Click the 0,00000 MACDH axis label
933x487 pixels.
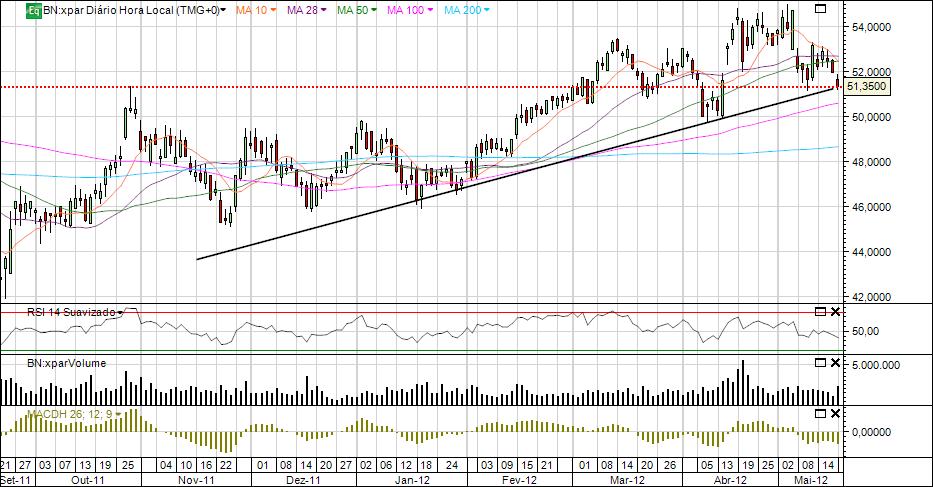(x=871, y=432)
